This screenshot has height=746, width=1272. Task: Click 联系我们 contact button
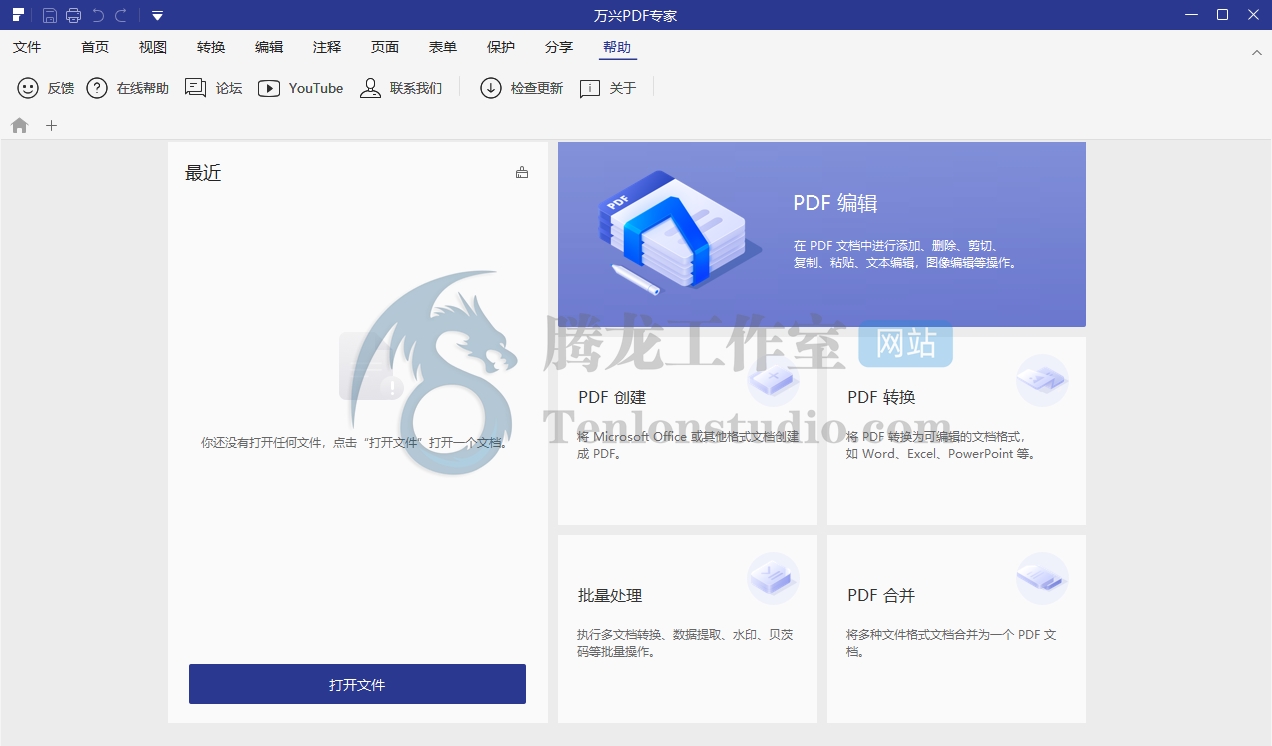401,88
